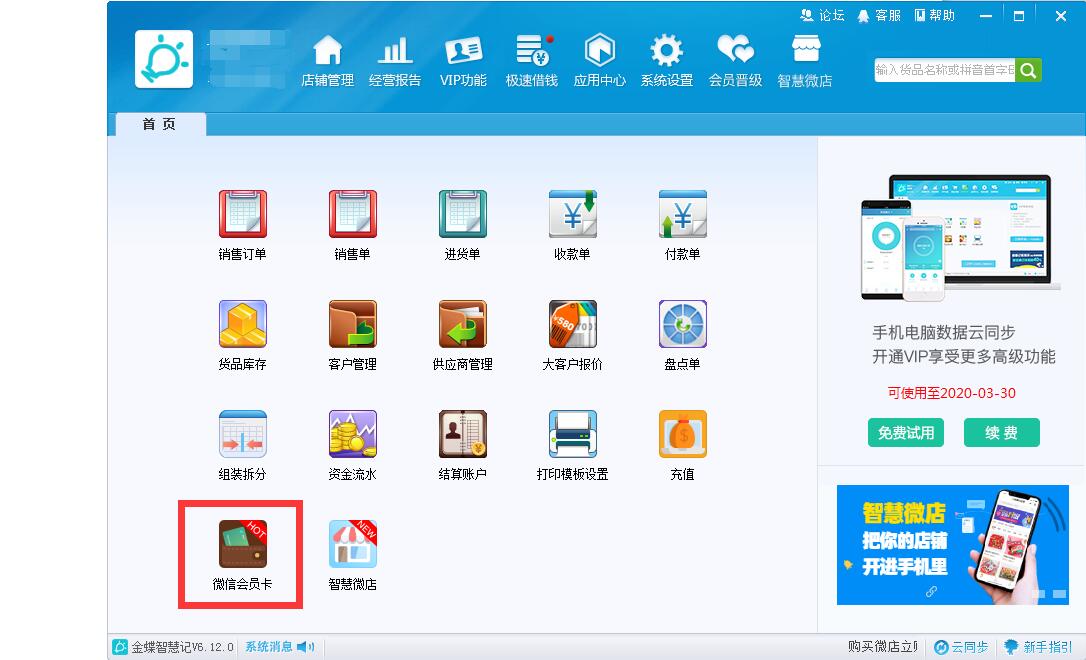Open the 智慧微店 promotional banner
Image resolution: width=1086 pixels, height=660 pixels.
tap(952, 545)
